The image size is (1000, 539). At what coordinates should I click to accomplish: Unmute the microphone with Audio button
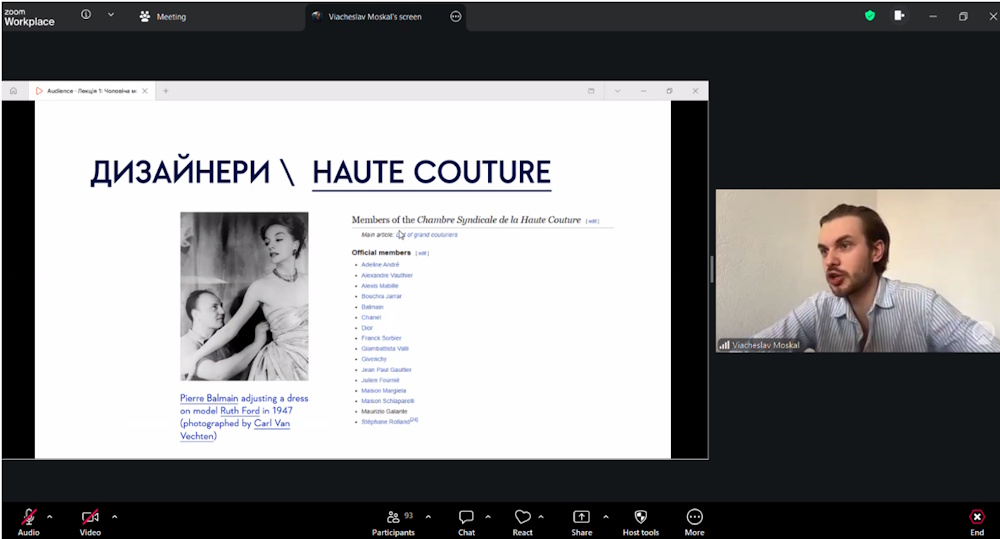[29, 518]
